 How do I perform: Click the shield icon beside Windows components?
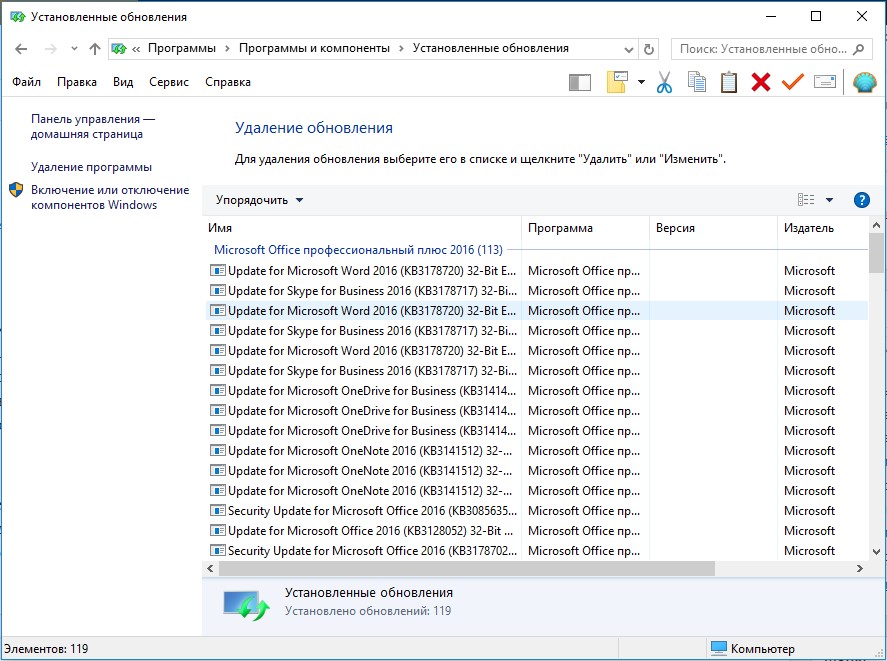tap(16, 190)
